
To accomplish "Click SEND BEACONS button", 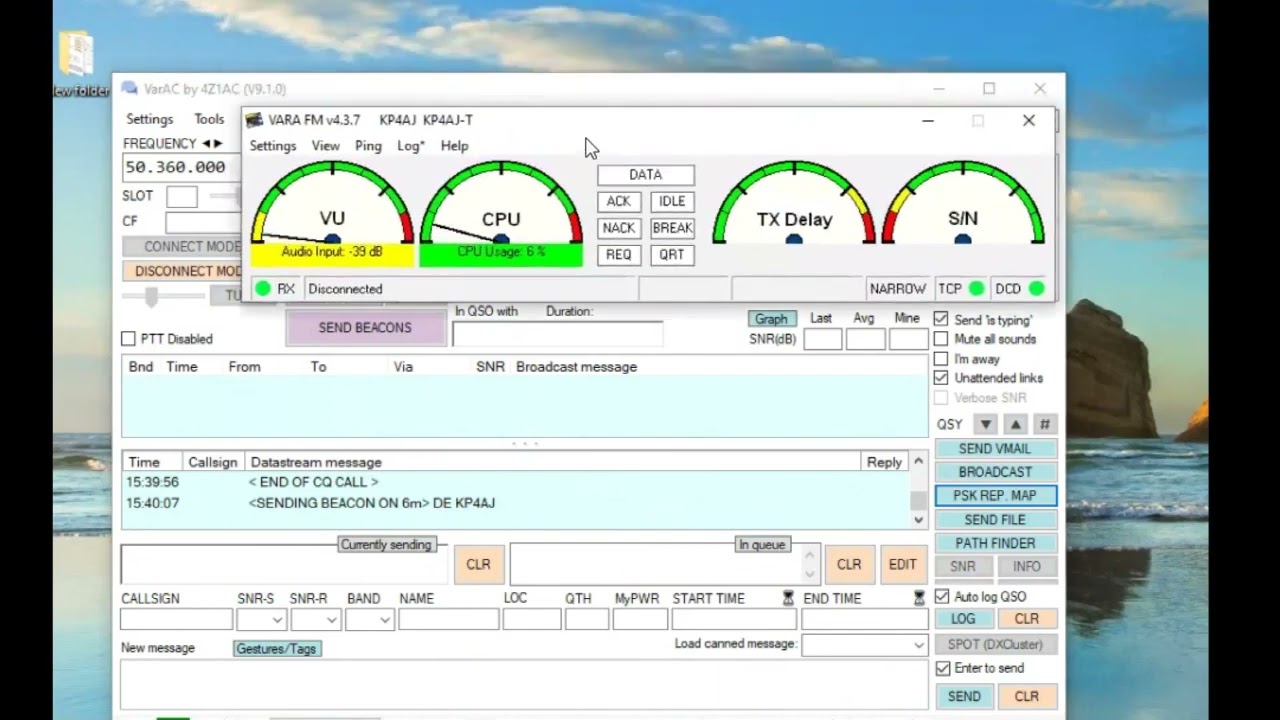I will click(365, 328).
